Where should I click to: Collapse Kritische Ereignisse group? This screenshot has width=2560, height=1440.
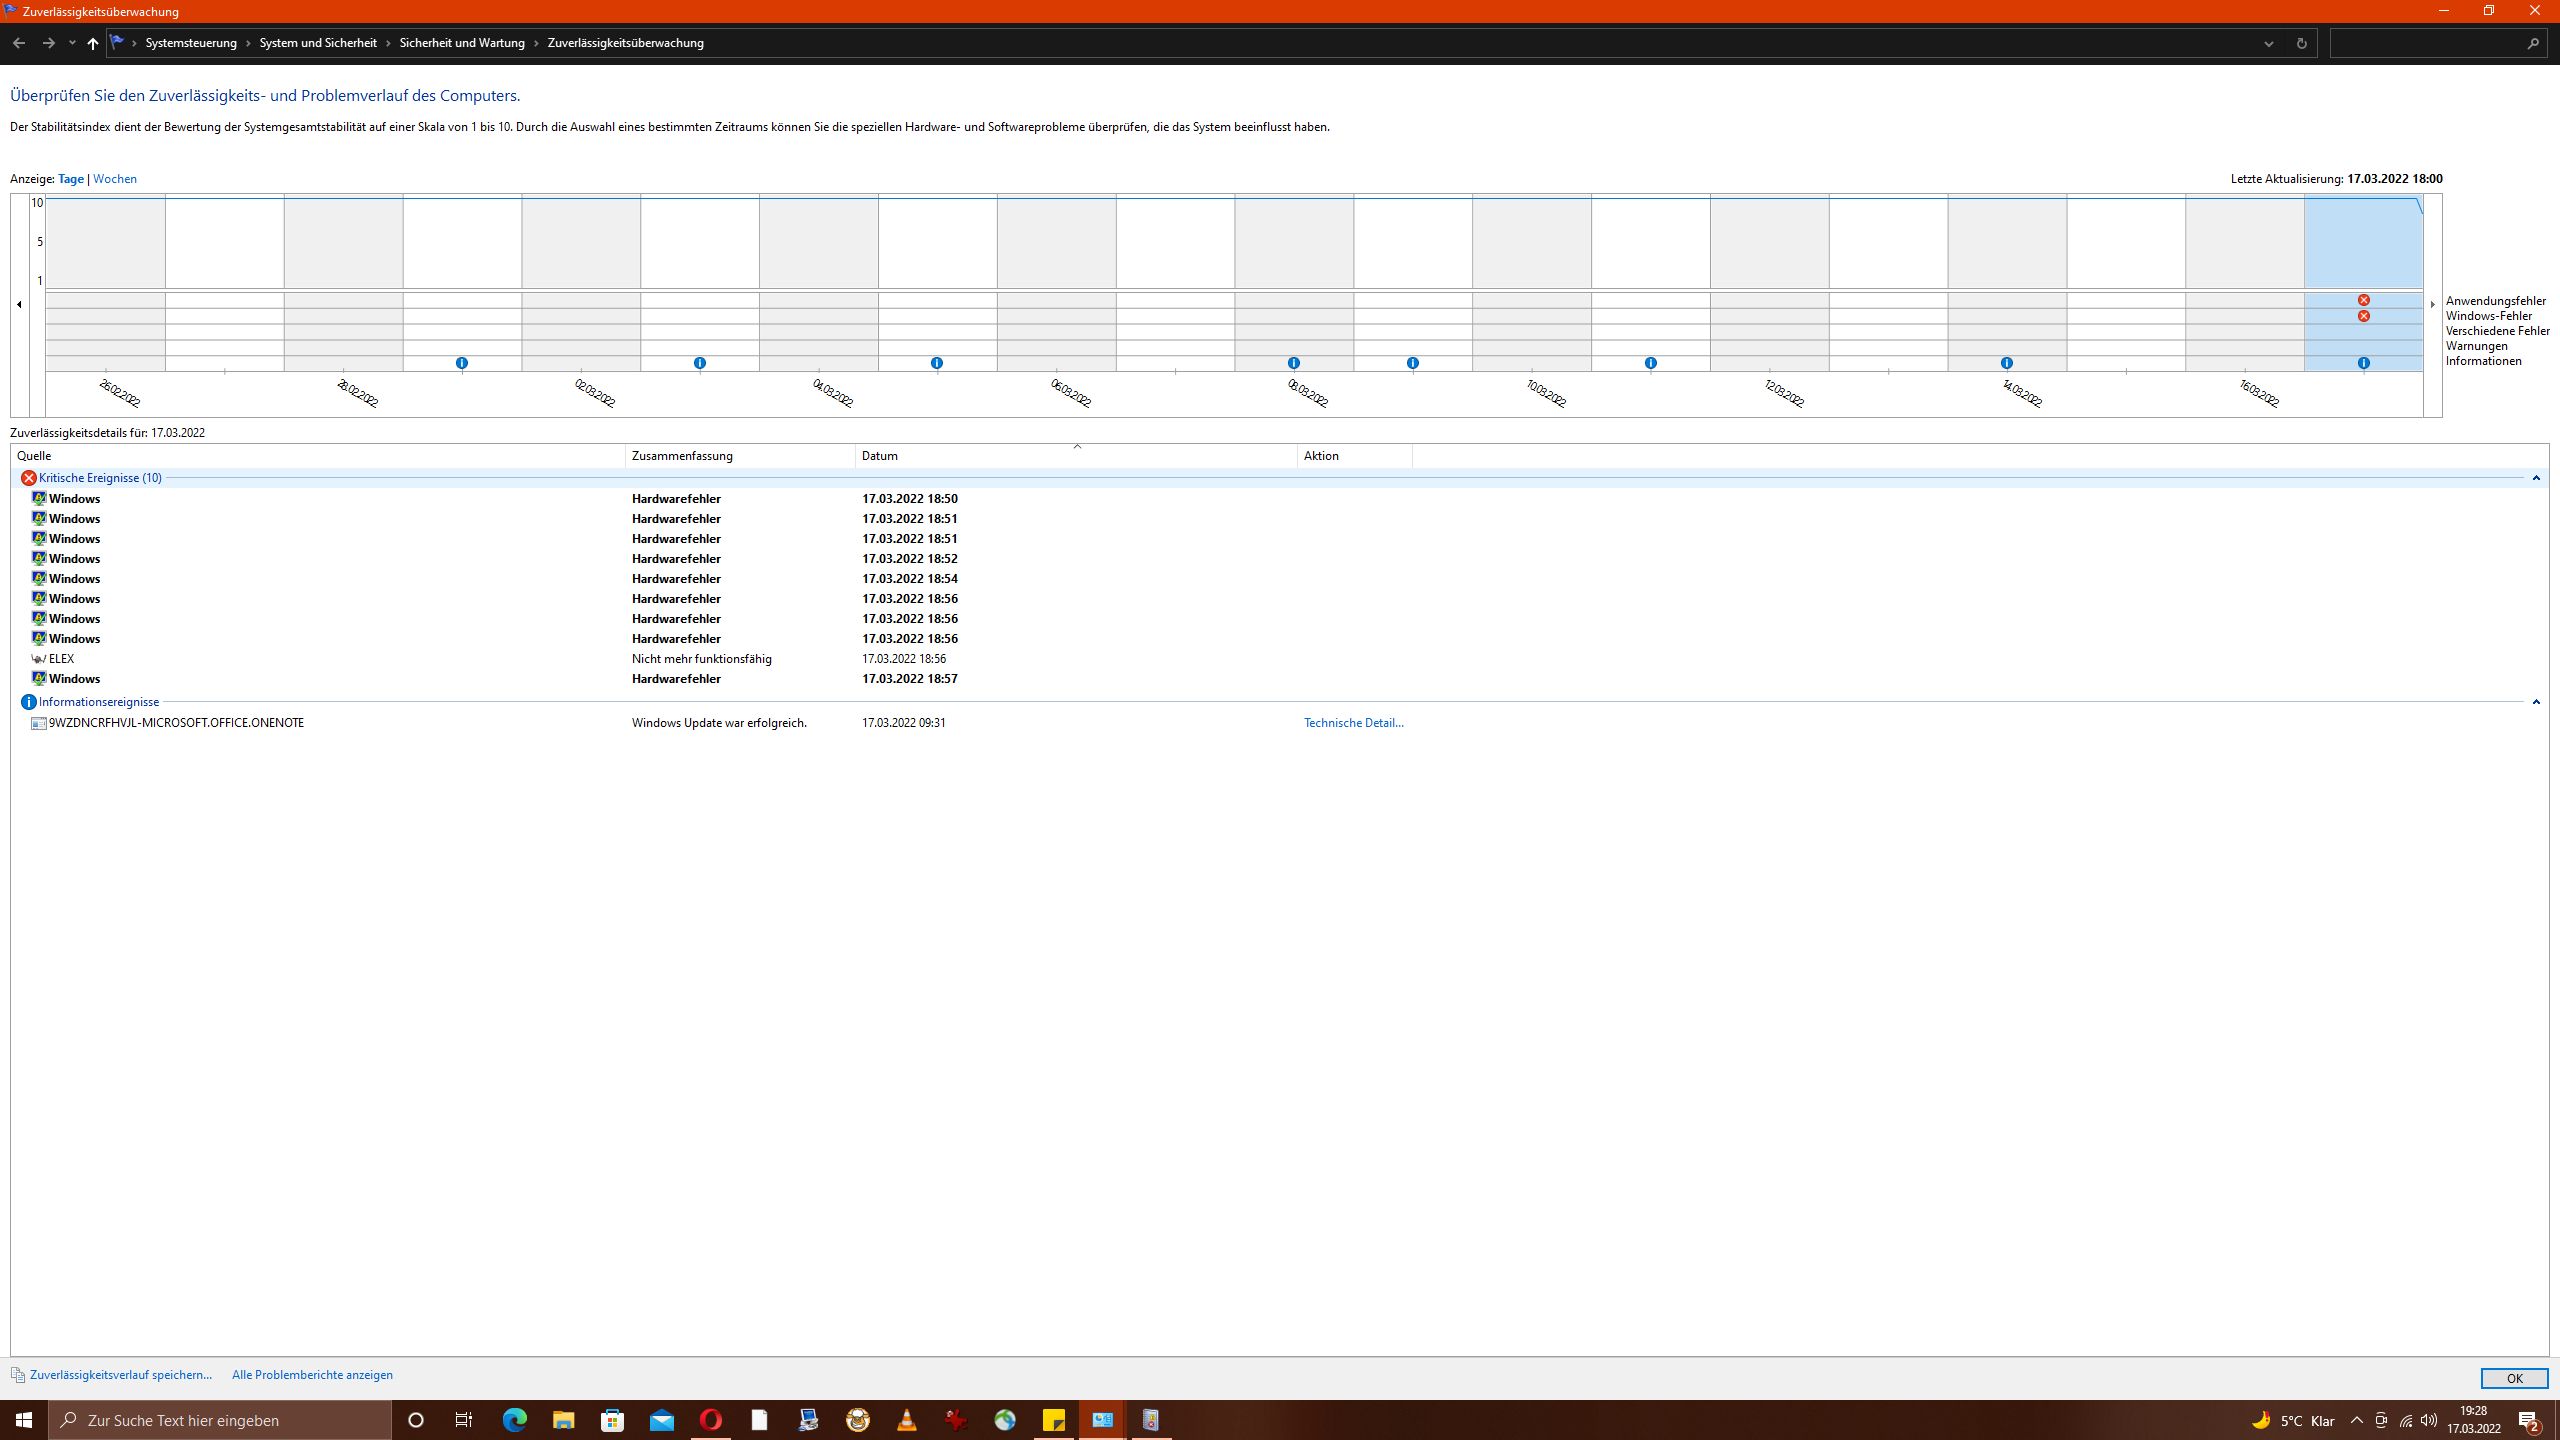(x=2535, y=478)
